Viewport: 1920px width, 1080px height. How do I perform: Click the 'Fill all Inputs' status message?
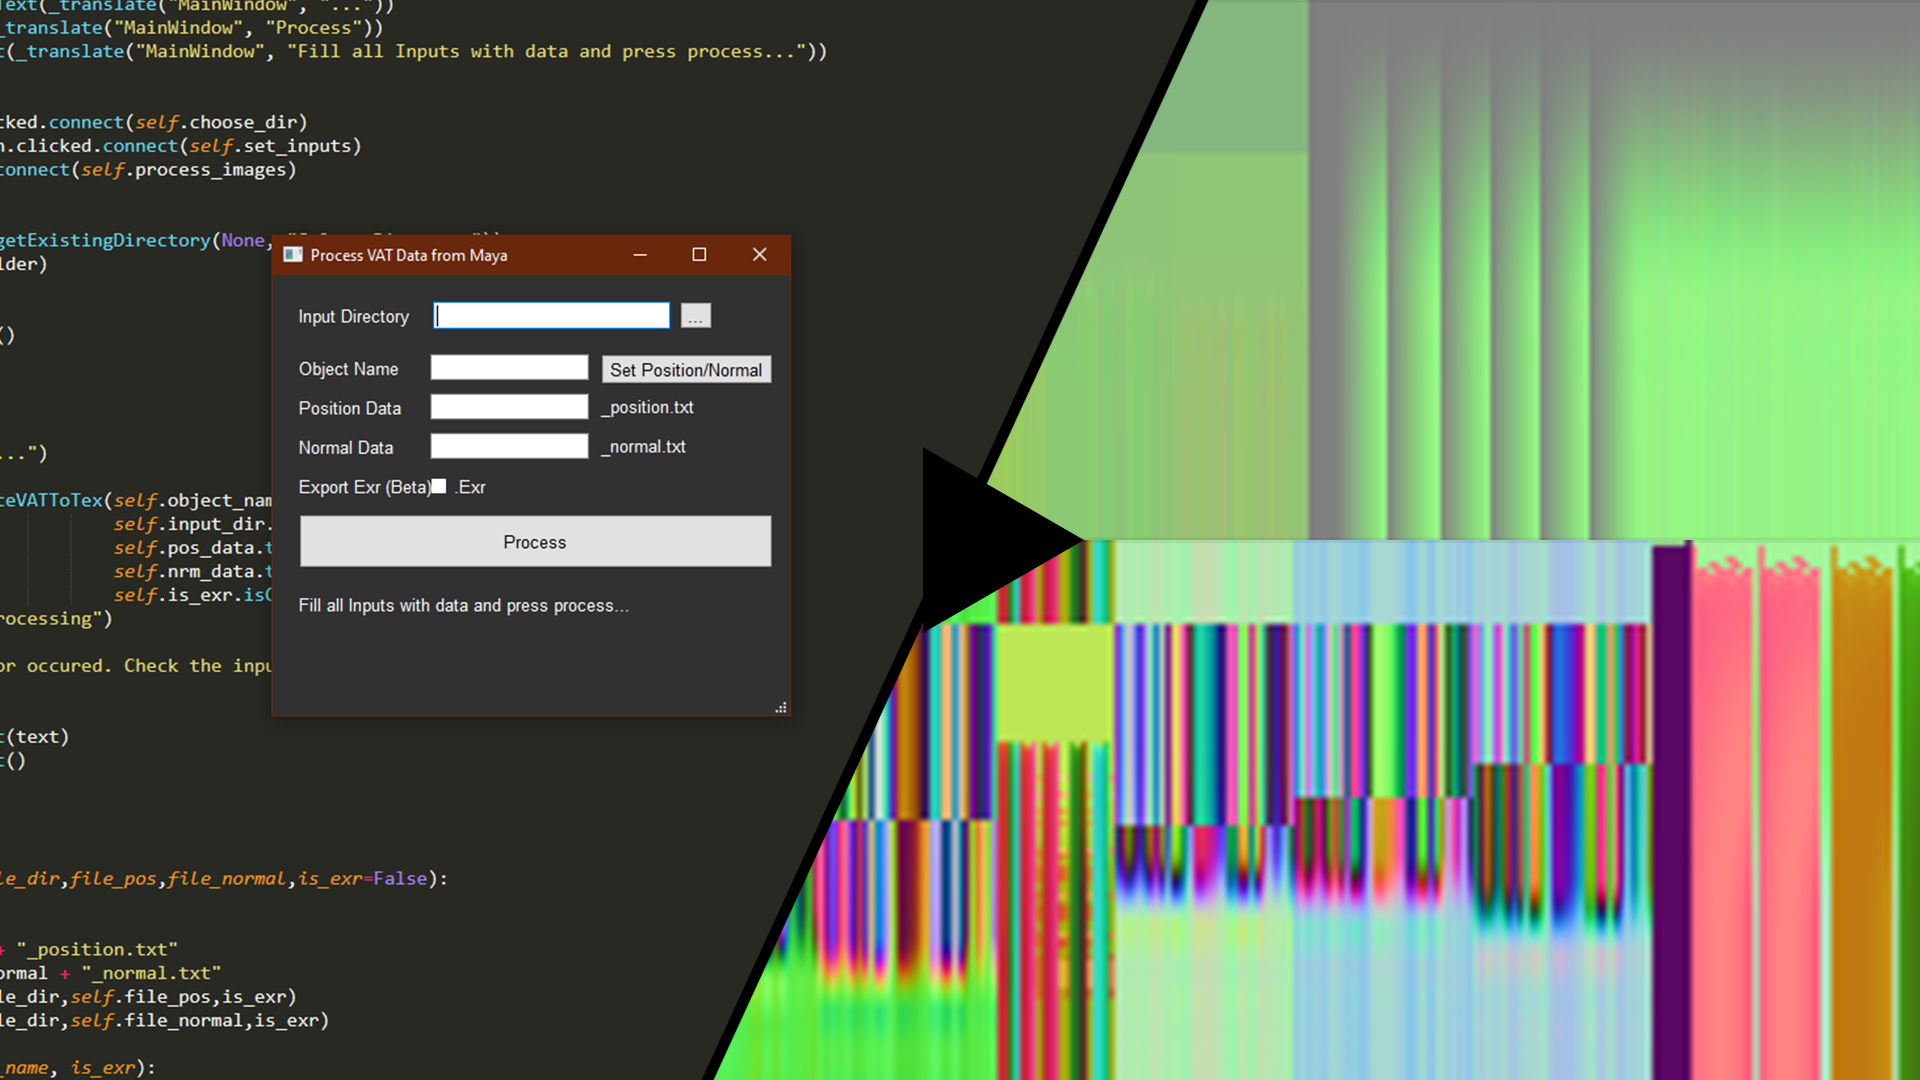463,606
